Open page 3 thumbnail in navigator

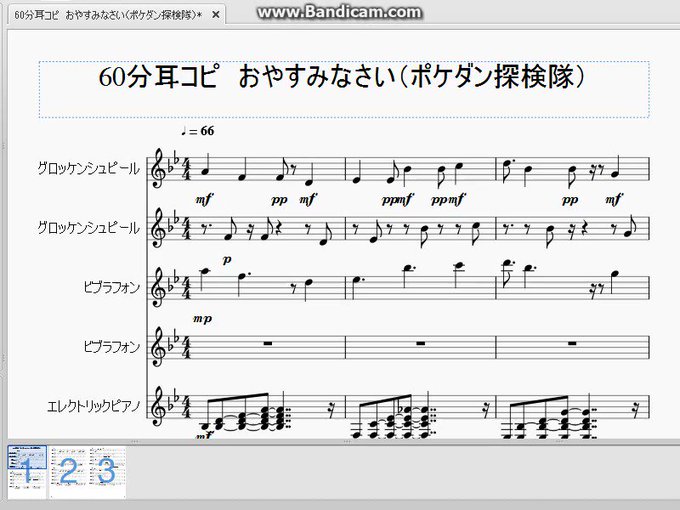tap(107, 471)
